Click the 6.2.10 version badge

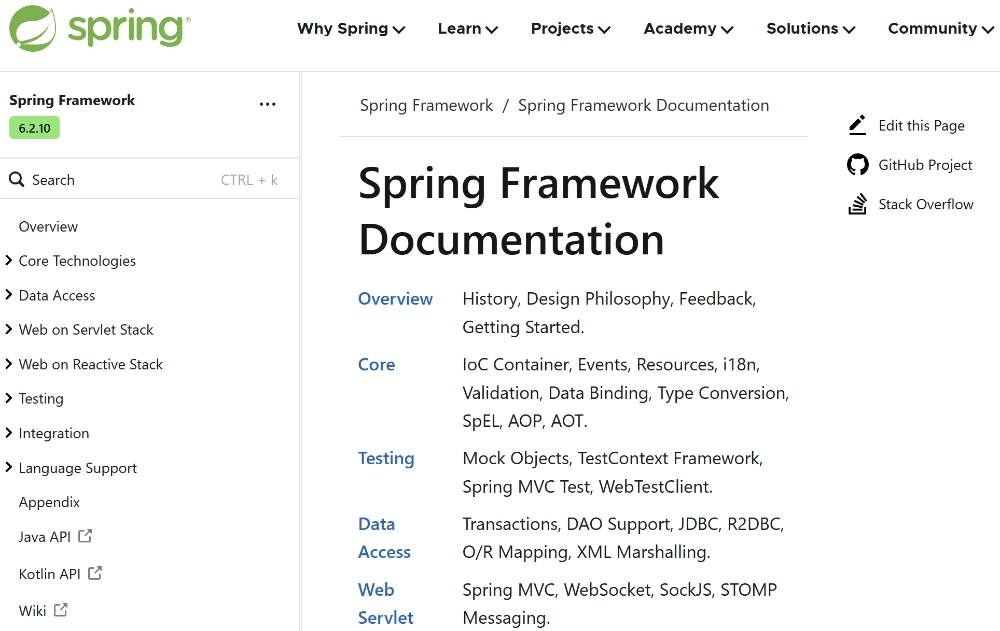pyautogui.click(x=34, y=128)
